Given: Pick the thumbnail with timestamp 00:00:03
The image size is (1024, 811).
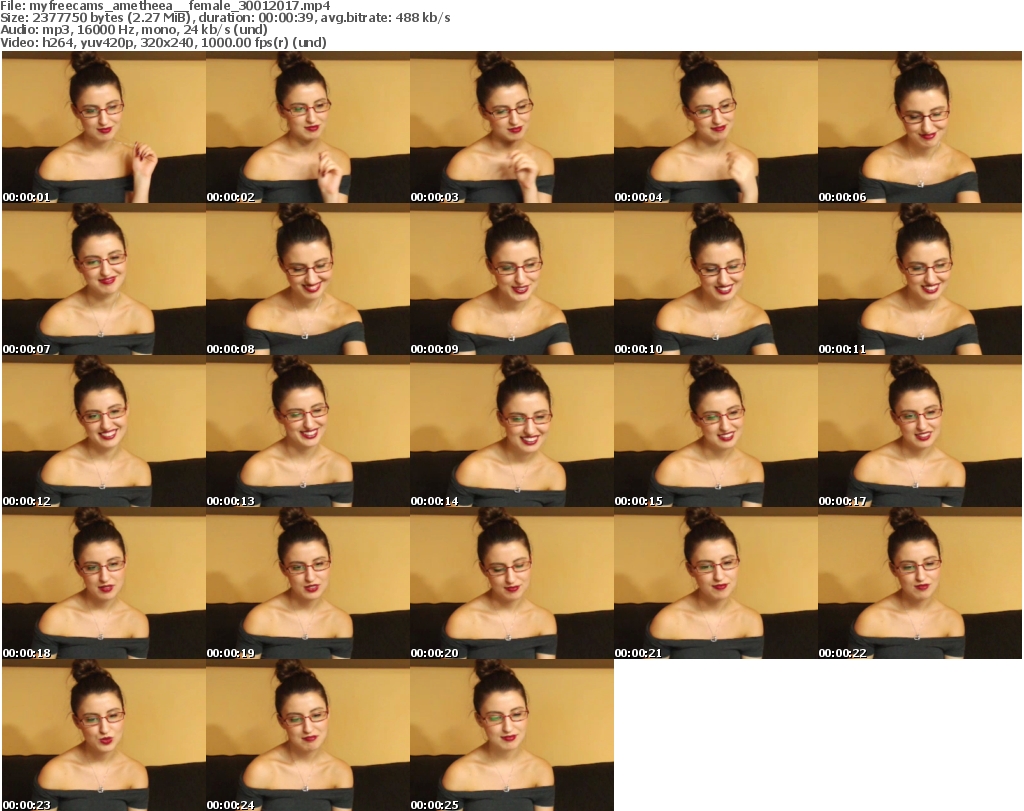Looking at the screenshot, I should pos(511,127).
